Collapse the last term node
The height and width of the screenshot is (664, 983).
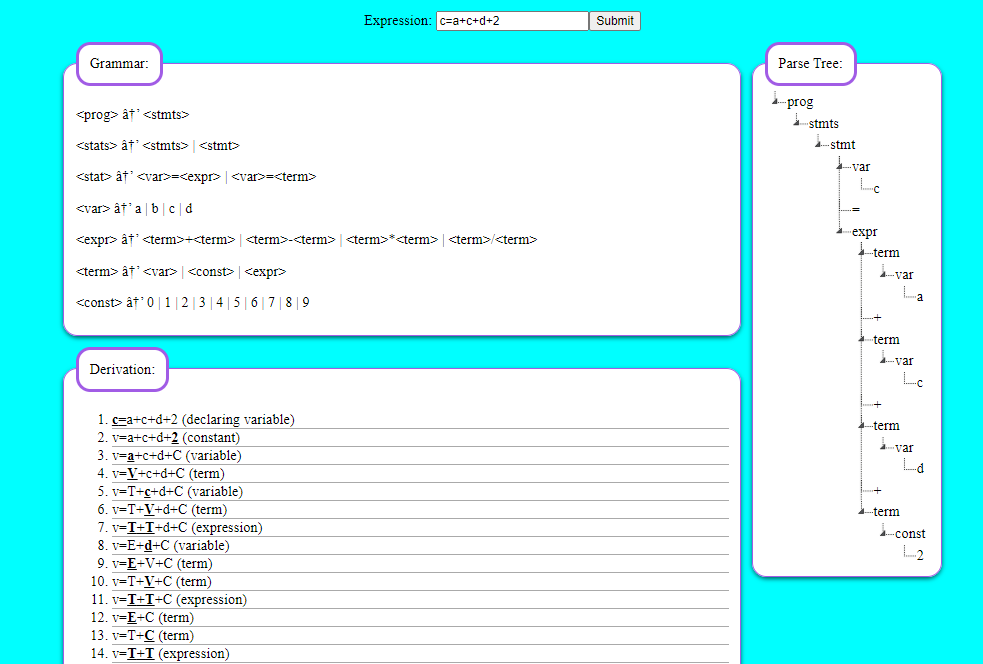coord(861,511)
